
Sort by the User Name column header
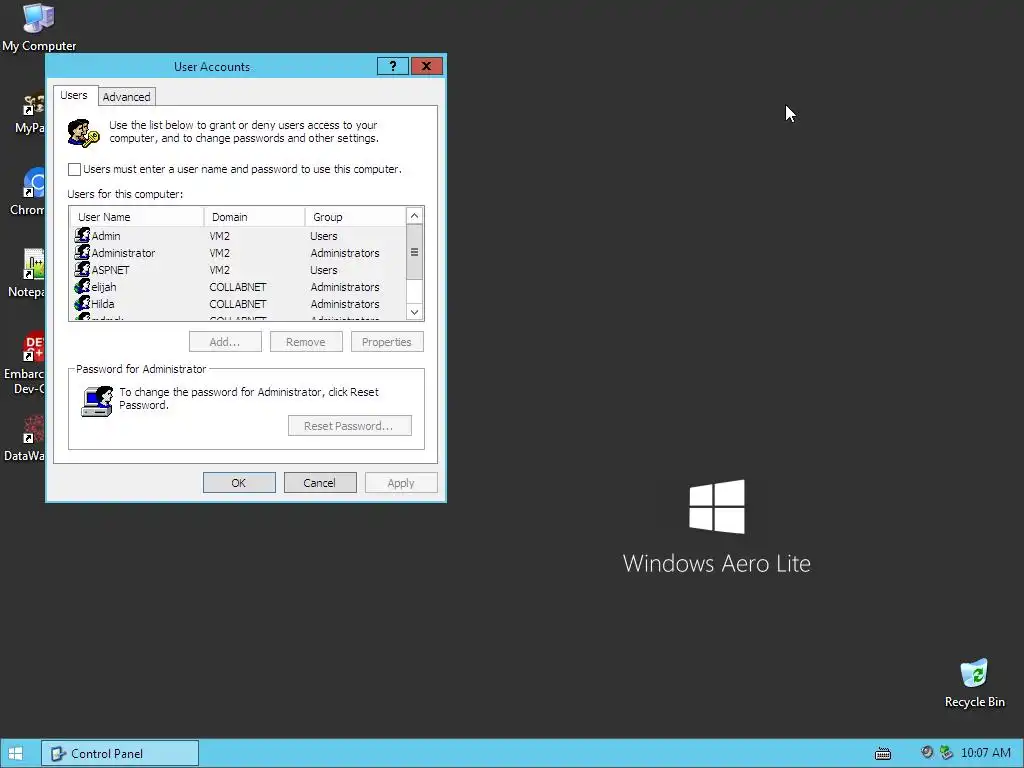[x=136, y=217]
